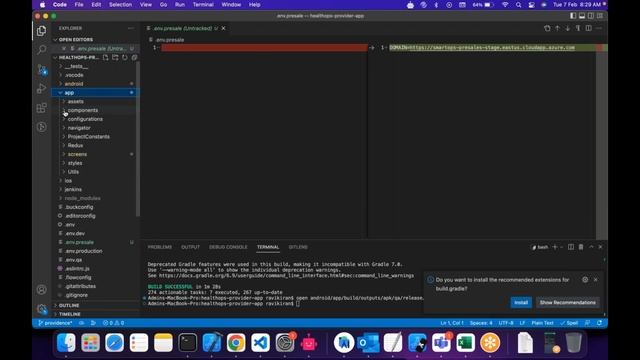Create a new folder in Explorer
This screenshot has height=360, width=640.
pyautogui.click(x=115, y=58)
